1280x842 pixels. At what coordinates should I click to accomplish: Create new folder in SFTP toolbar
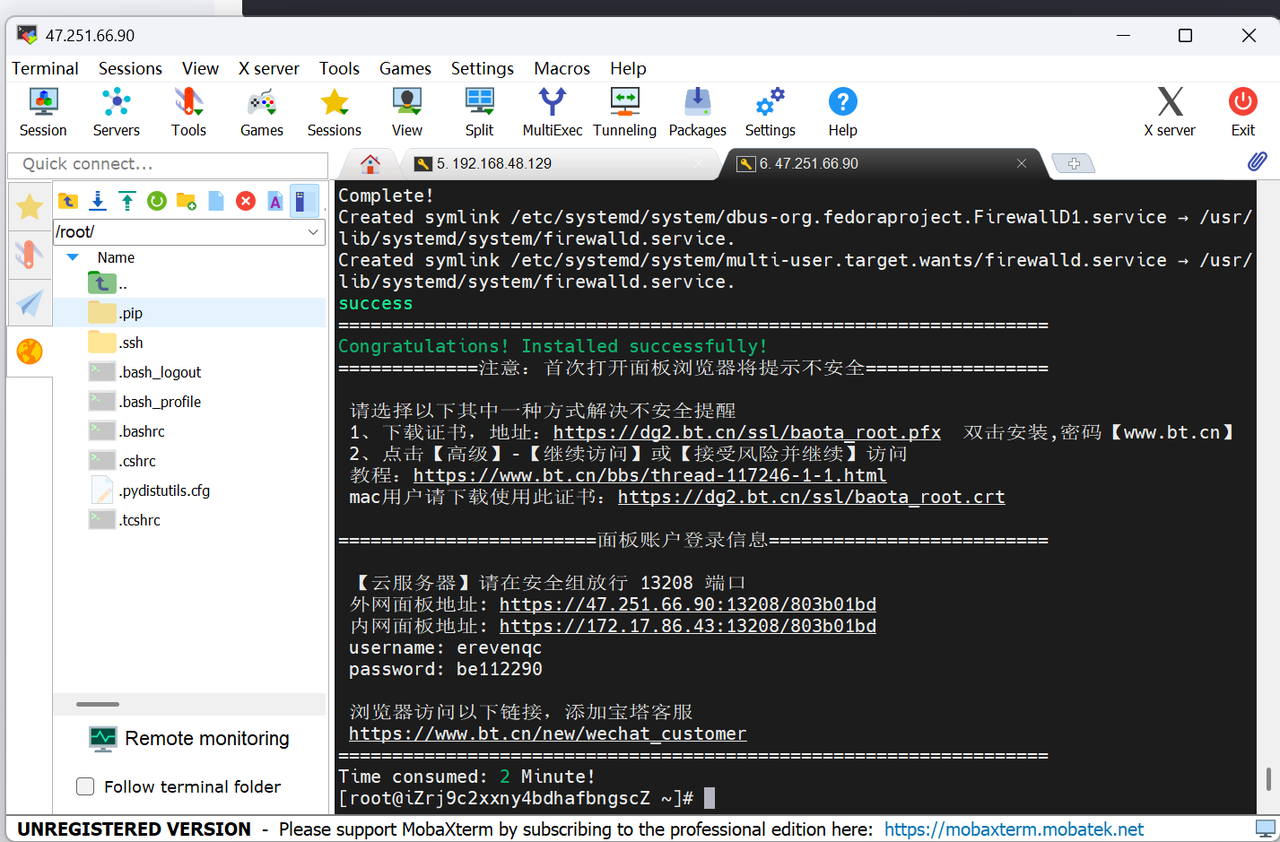186,201
